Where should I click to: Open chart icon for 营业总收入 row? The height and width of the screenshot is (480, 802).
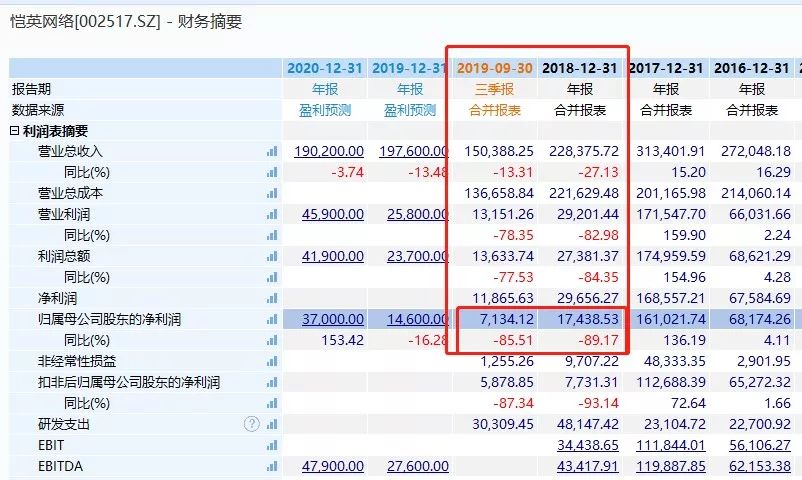click(x=272, y=151)
